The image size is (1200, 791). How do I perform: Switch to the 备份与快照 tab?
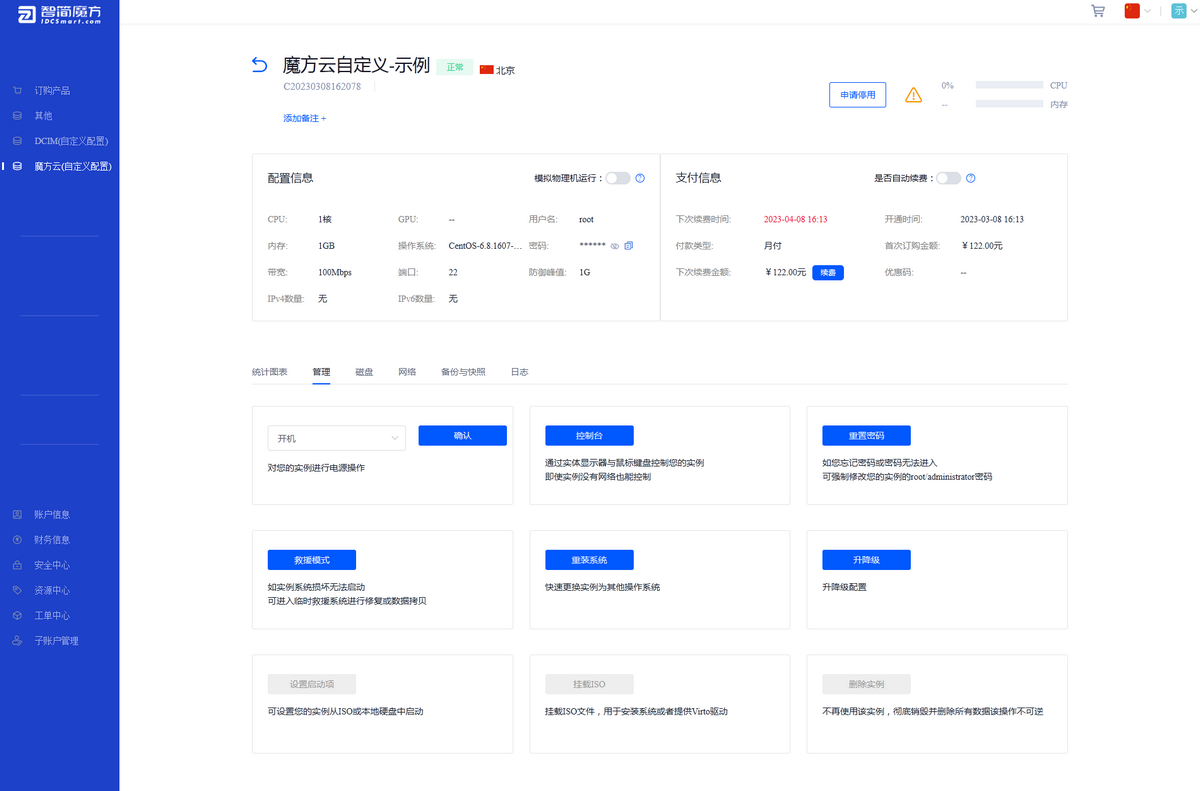tap(463, 372)
